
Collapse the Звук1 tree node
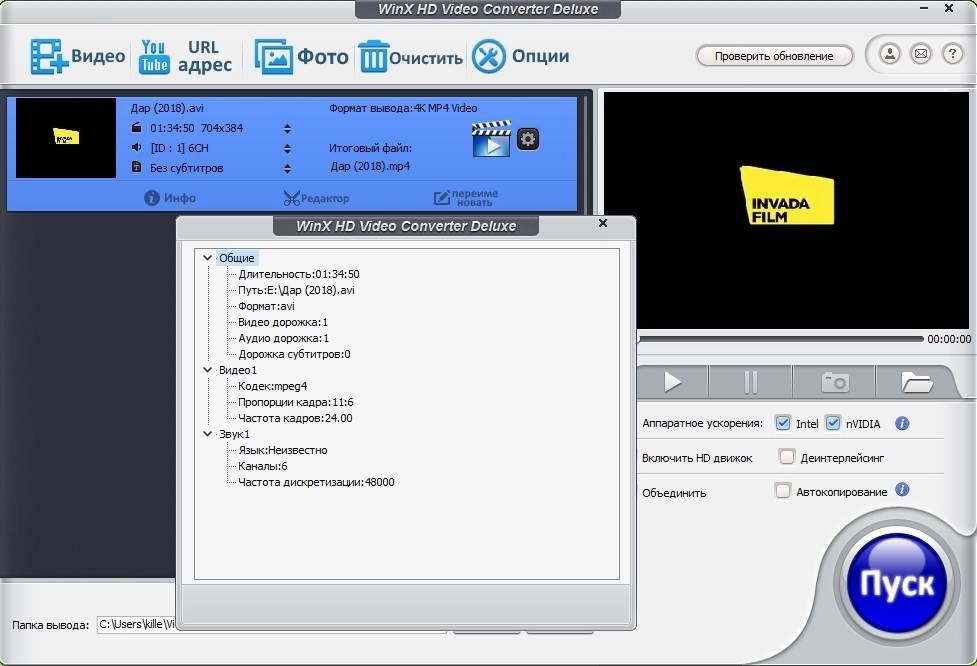207,434
